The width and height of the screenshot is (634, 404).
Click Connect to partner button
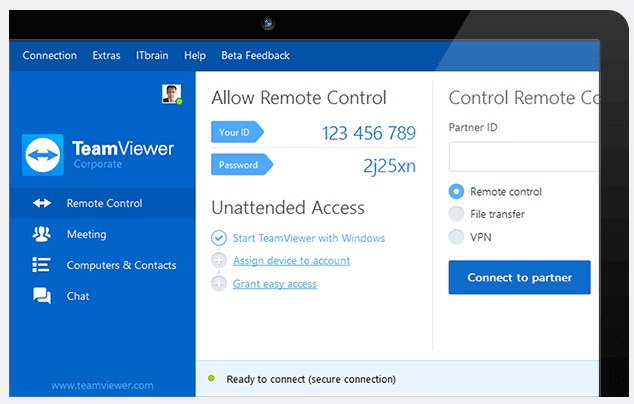[520, 277]
